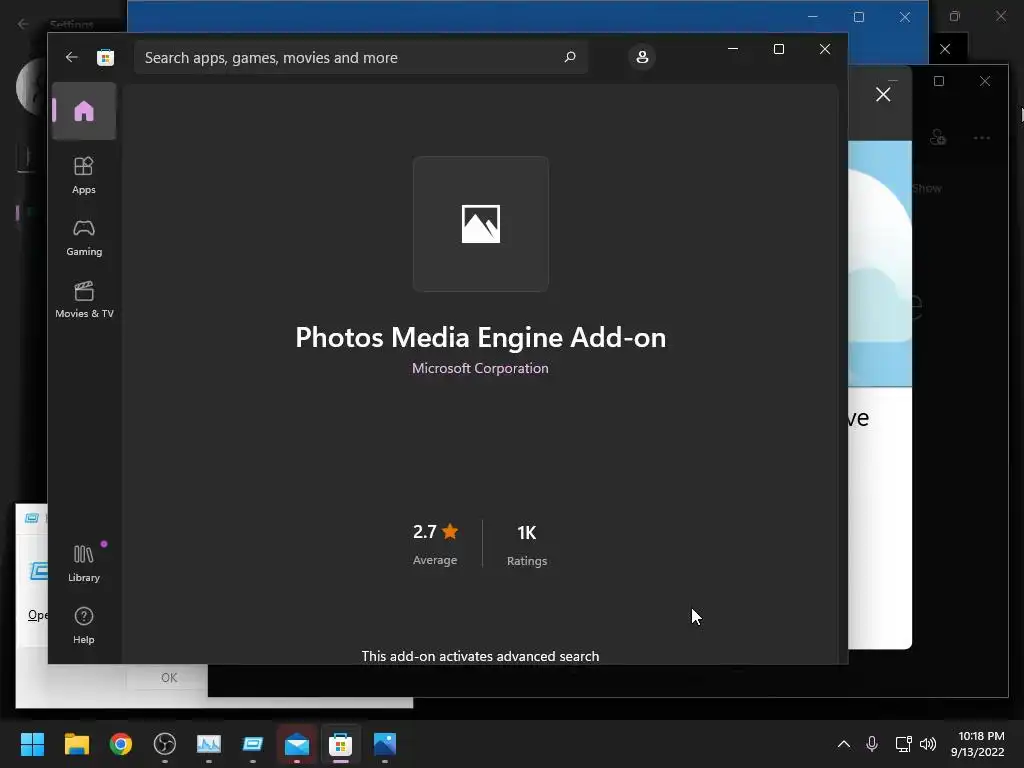The height and width of the screenshot is (768, 1024).
Task: Open OBS Studio from the taskbar
Action: 165,744
